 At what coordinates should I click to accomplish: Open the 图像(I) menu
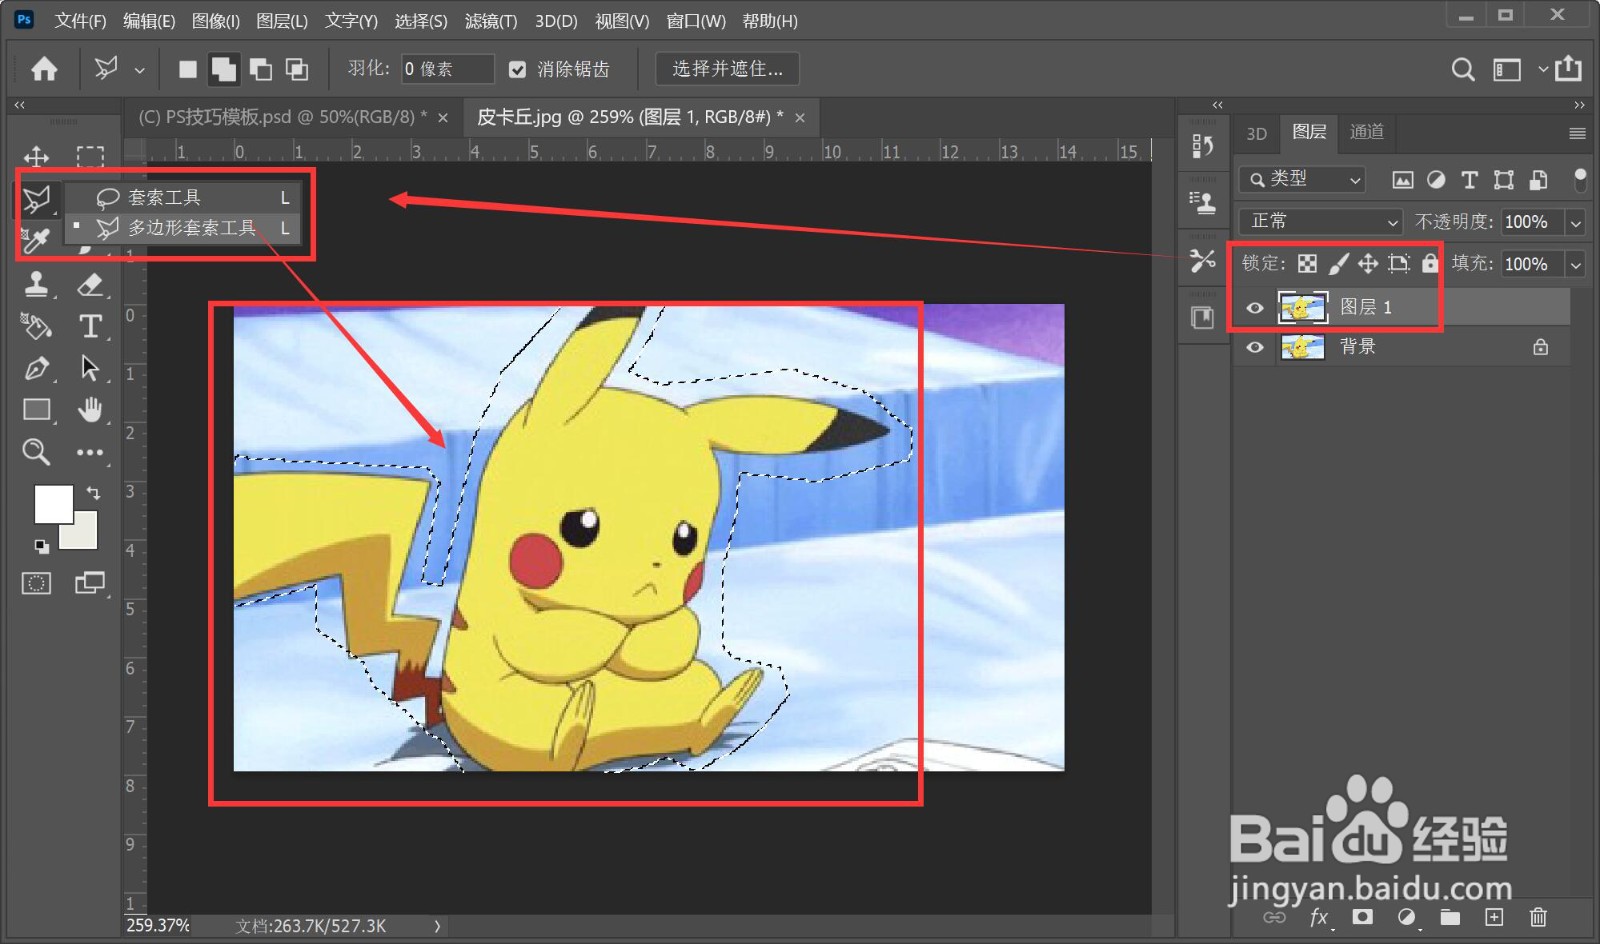point(215,21)
